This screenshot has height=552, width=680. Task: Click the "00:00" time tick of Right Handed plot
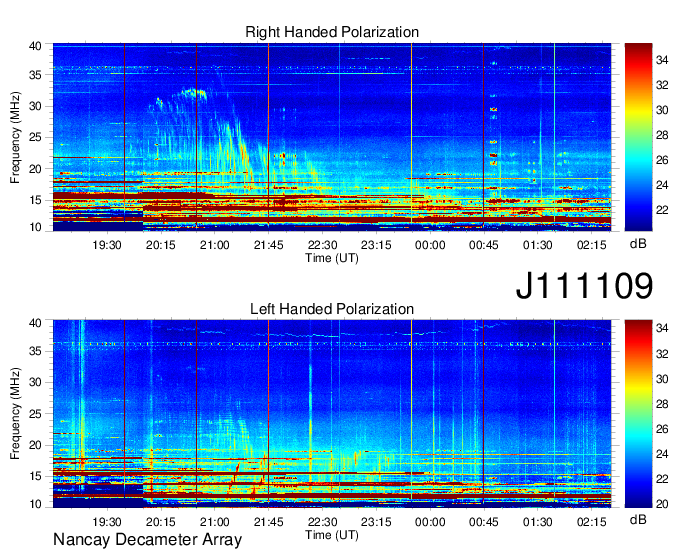[430, 245]
